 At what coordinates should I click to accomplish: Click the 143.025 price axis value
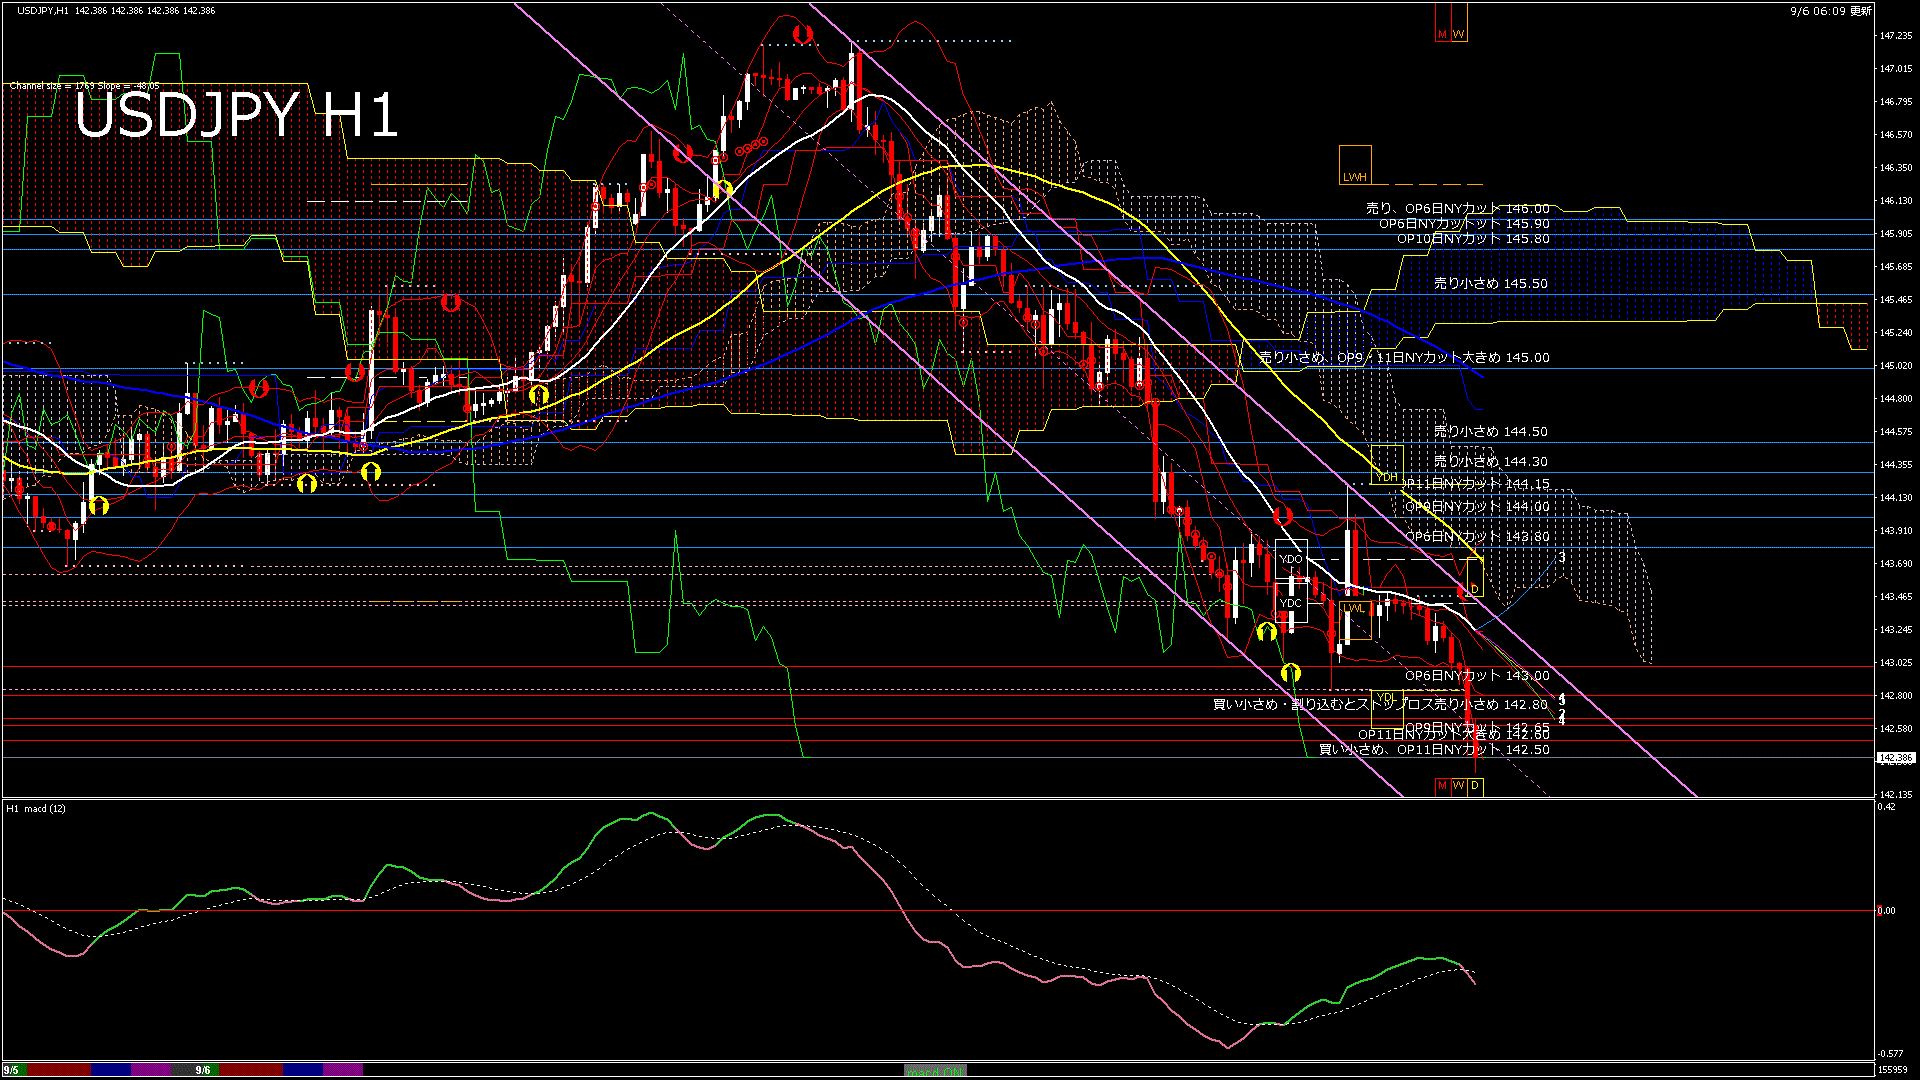coord(1896,662)
